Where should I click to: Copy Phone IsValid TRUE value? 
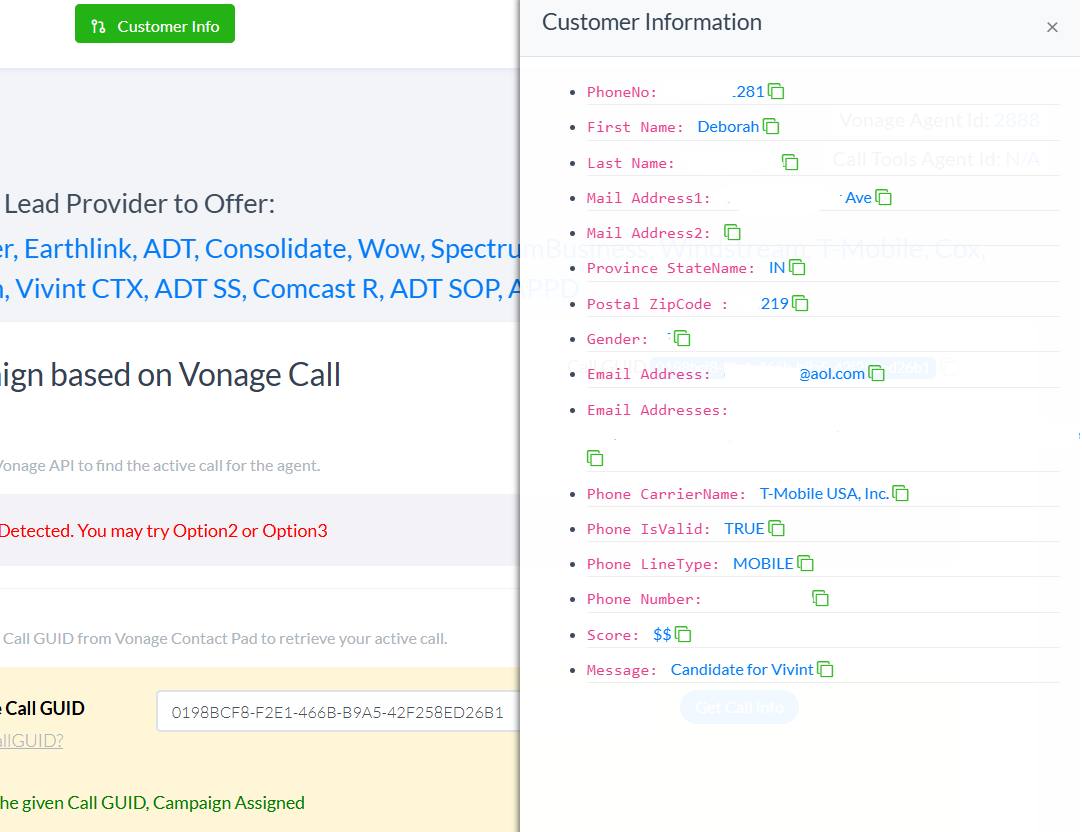click(776, 528)
